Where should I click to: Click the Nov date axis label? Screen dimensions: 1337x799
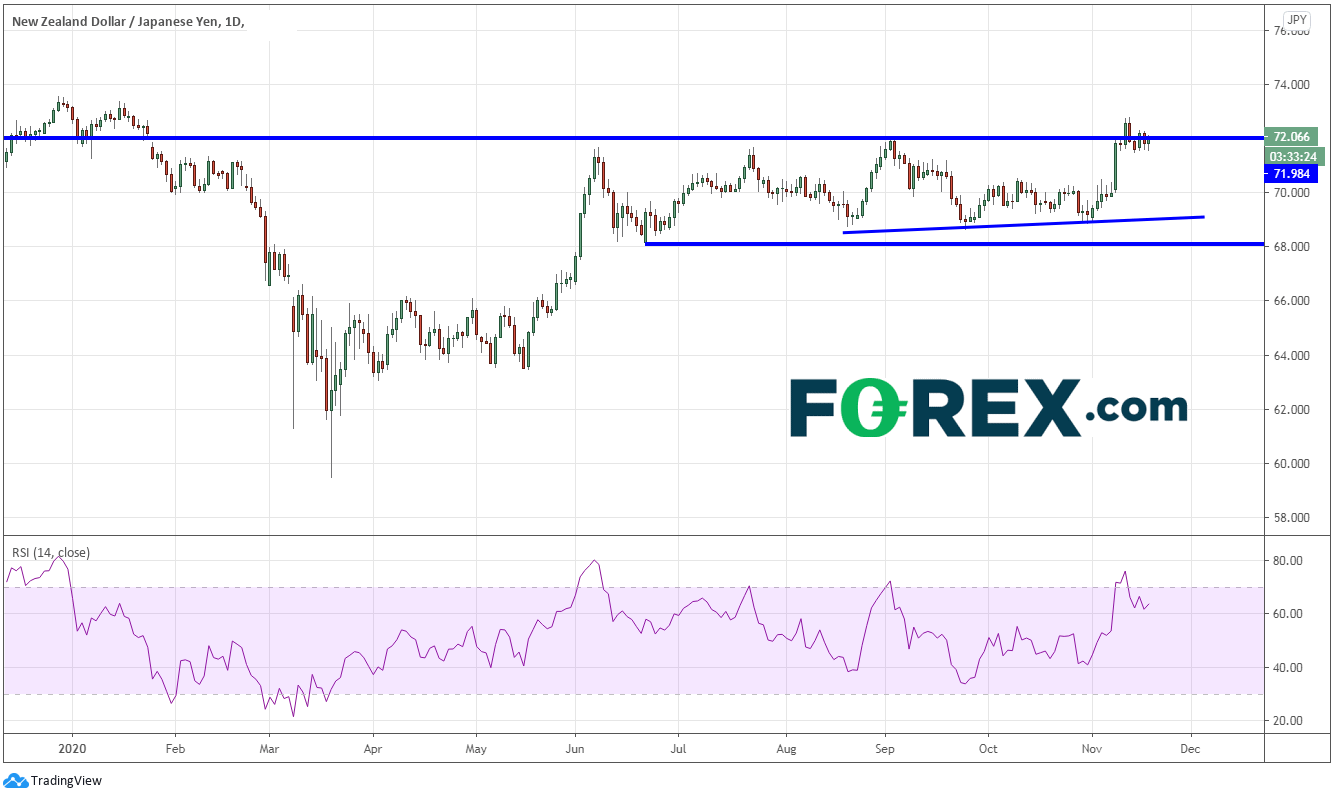click(1092, 747)
